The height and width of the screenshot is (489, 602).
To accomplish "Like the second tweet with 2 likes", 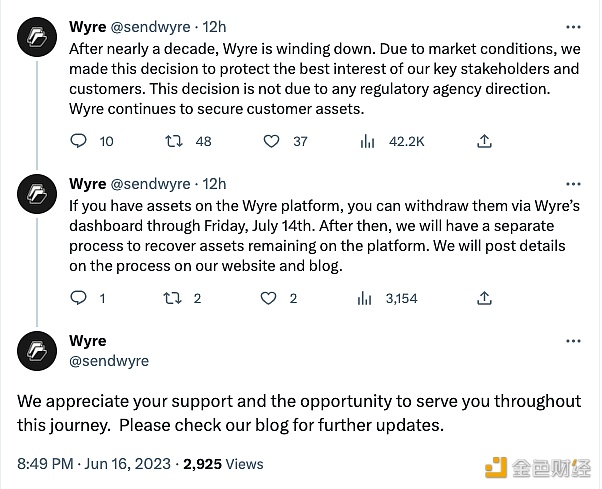I will pos(268,298).
